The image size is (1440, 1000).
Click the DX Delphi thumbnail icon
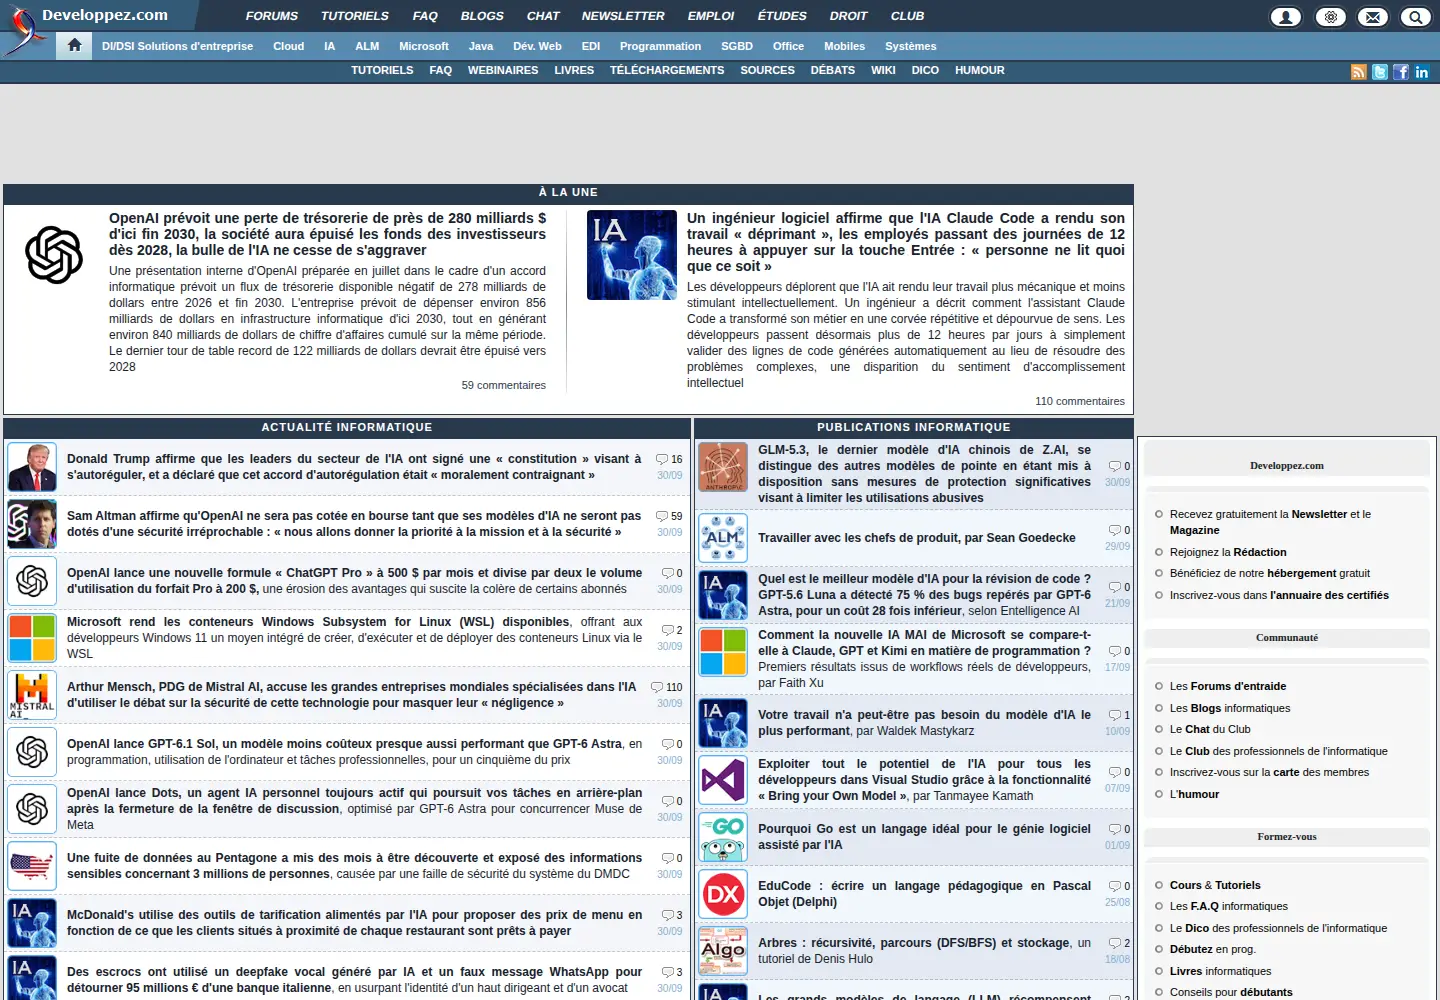[723, 895]
